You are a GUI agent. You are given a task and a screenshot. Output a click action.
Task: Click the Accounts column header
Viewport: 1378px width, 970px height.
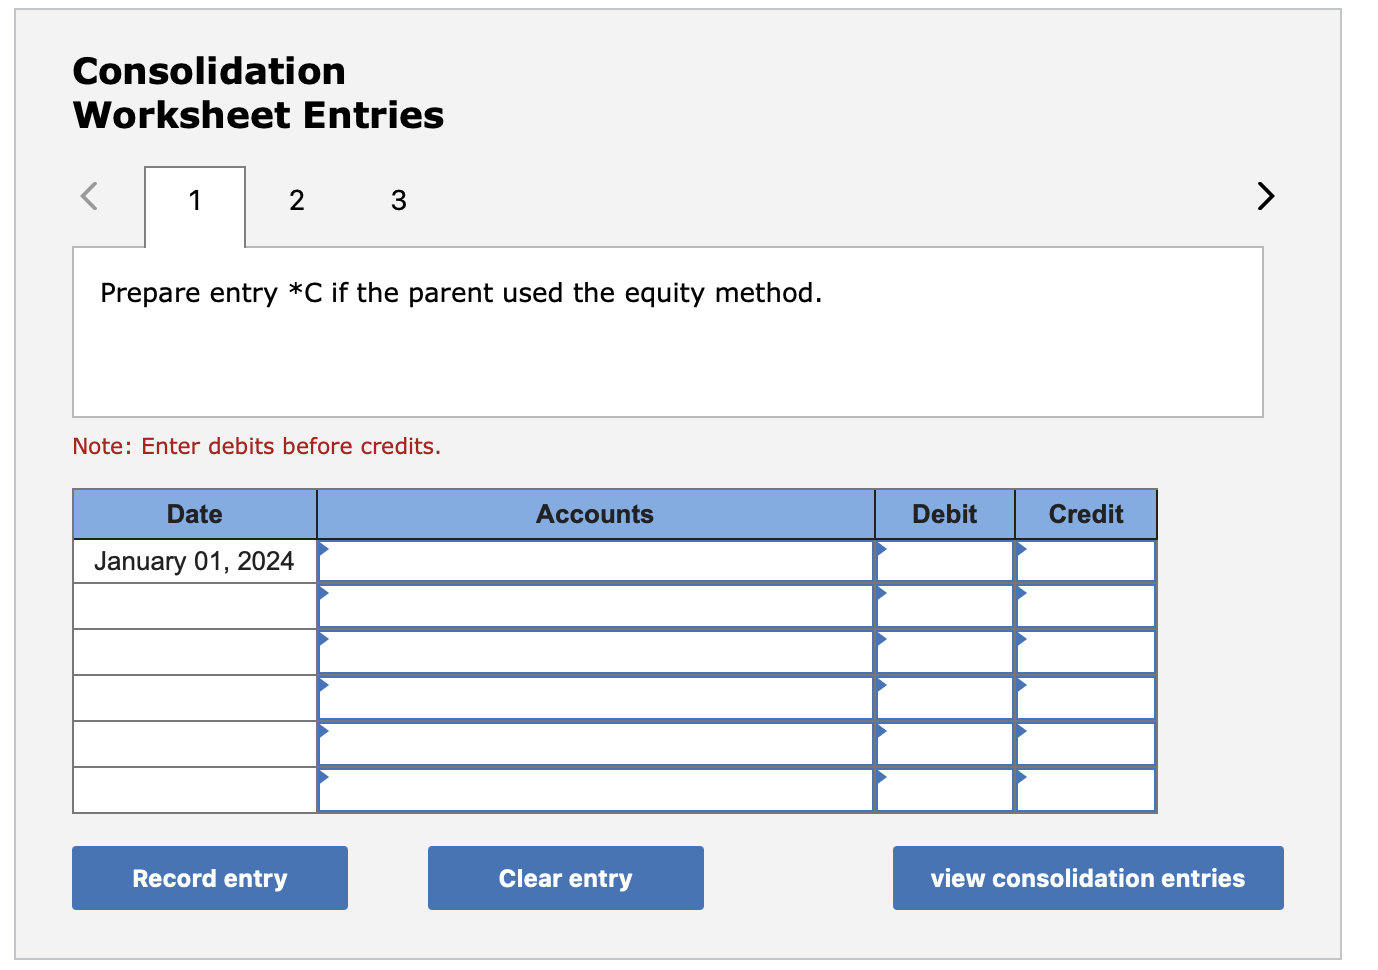[595, 514]
